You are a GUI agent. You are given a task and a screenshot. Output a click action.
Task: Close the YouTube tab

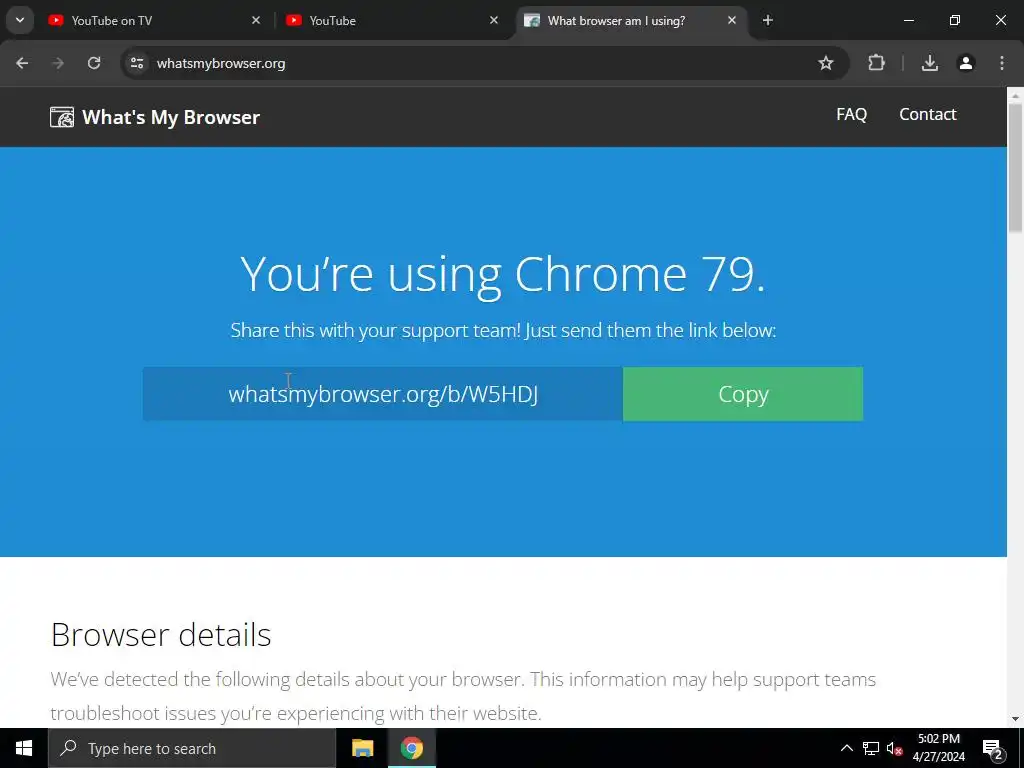pos(494,20)
